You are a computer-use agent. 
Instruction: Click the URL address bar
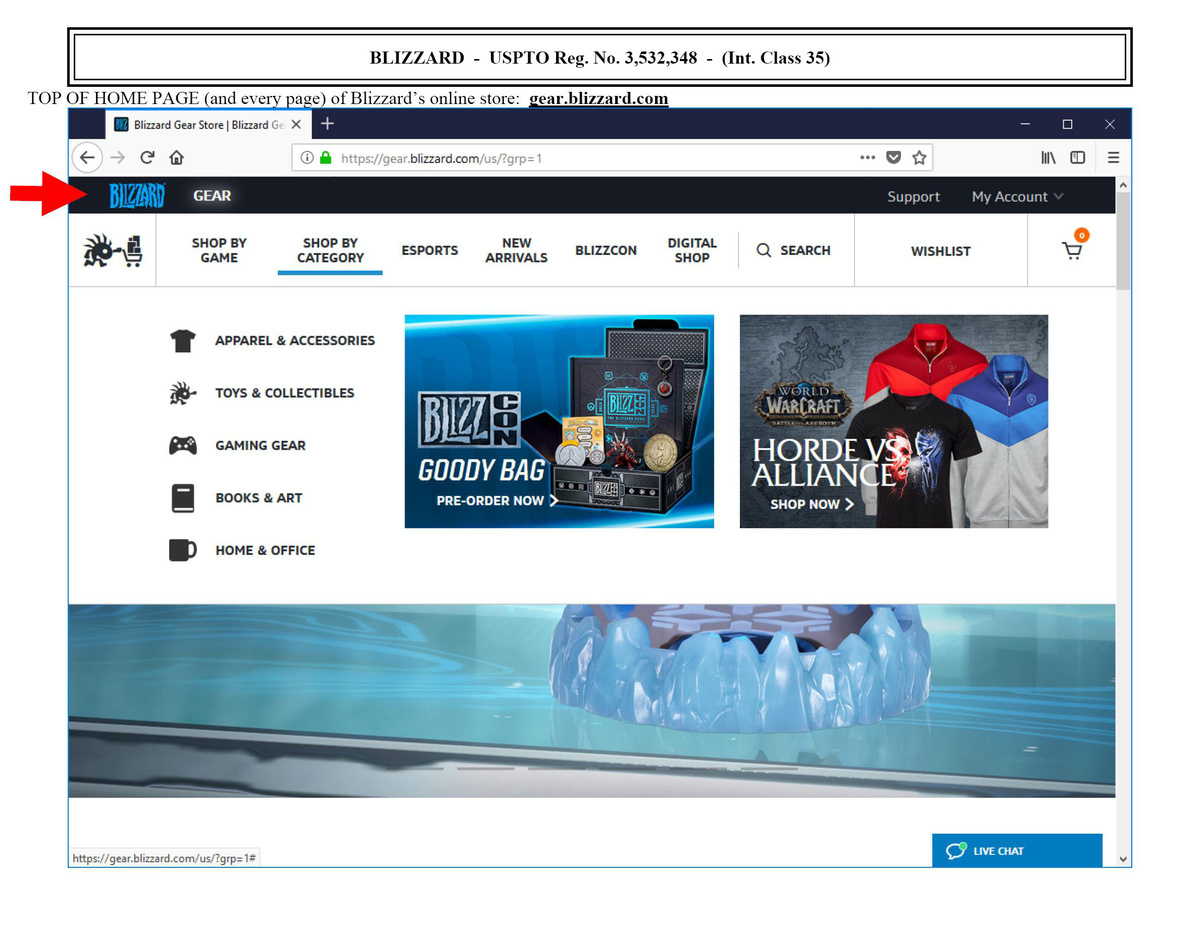tap(600, 158)
